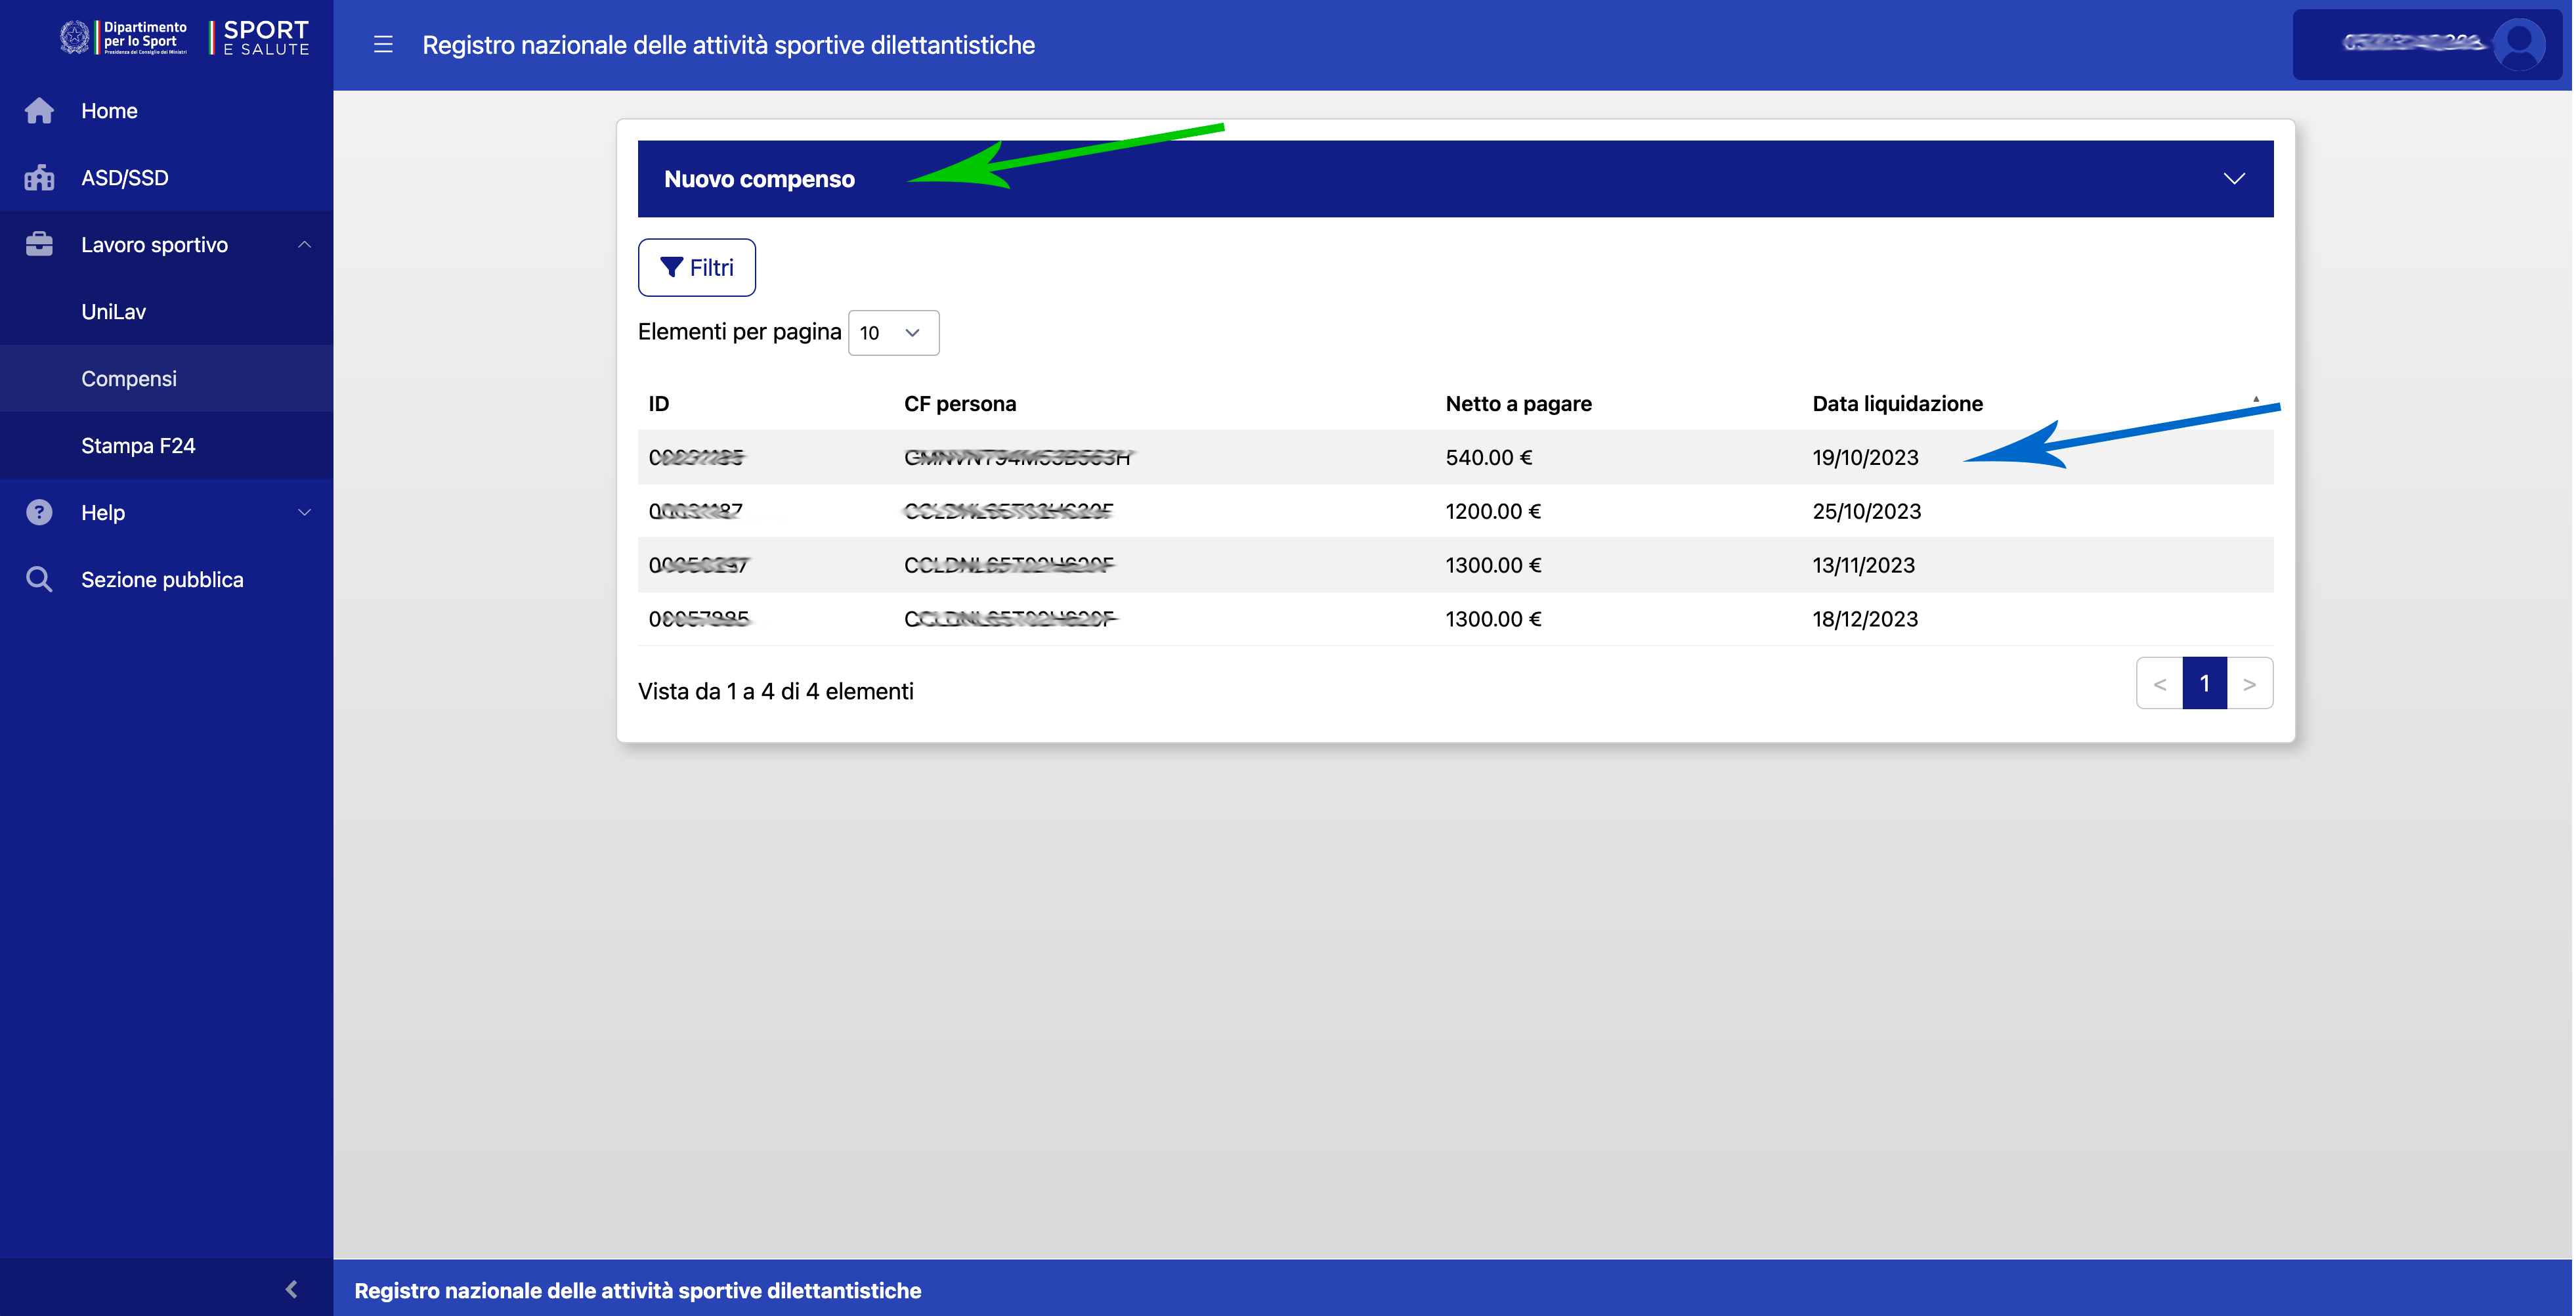Select the Stampa F24 menu item
This screenshot has height=1316, width=2576.
tap(138, 446)
